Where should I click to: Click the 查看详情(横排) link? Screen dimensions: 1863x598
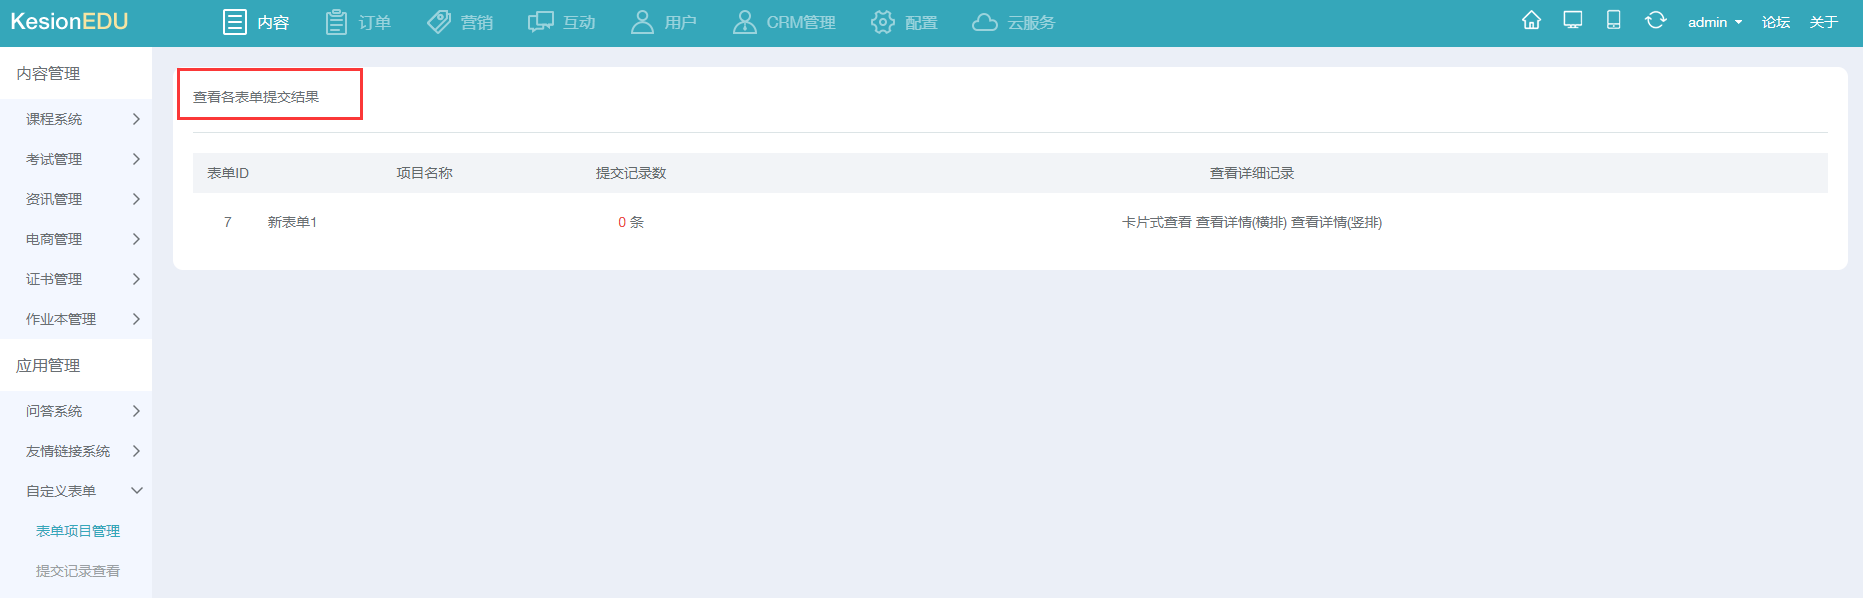(x=1241, y=222)
